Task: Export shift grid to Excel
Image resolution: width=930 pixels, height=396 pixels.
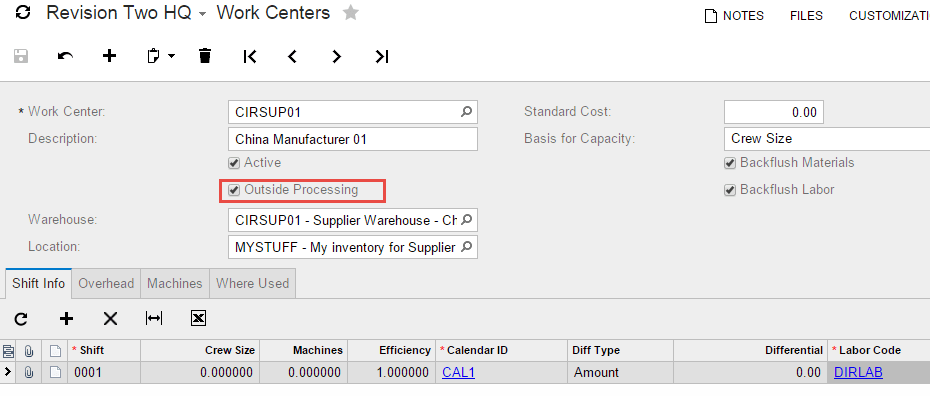Action: [198, 319]
